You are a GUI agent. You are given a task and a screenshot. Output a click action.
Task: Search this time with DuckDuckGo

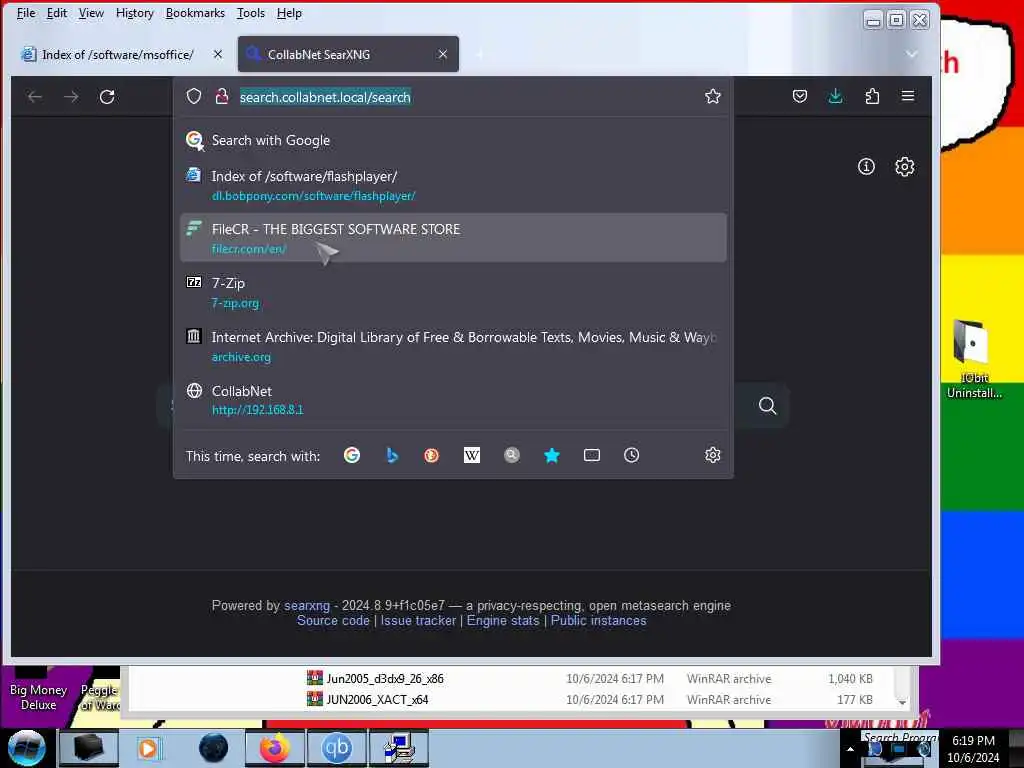tap(432, 455)
